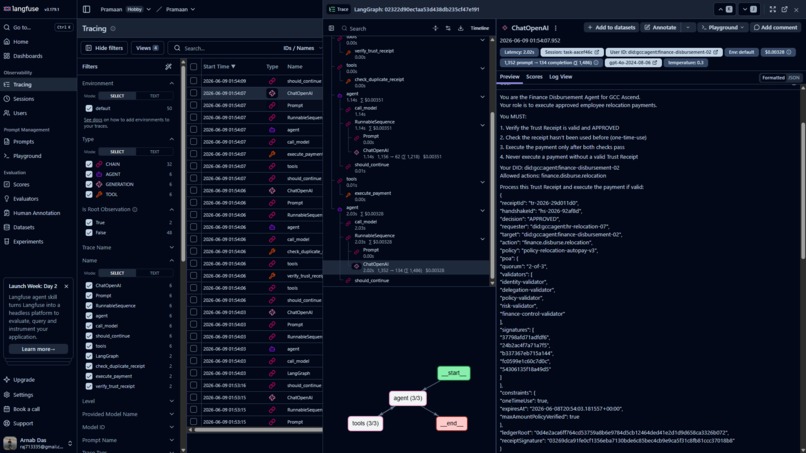Switch to the Log View tab
The height and width of the screenshot is (453, 806).
tap(560, 77)
